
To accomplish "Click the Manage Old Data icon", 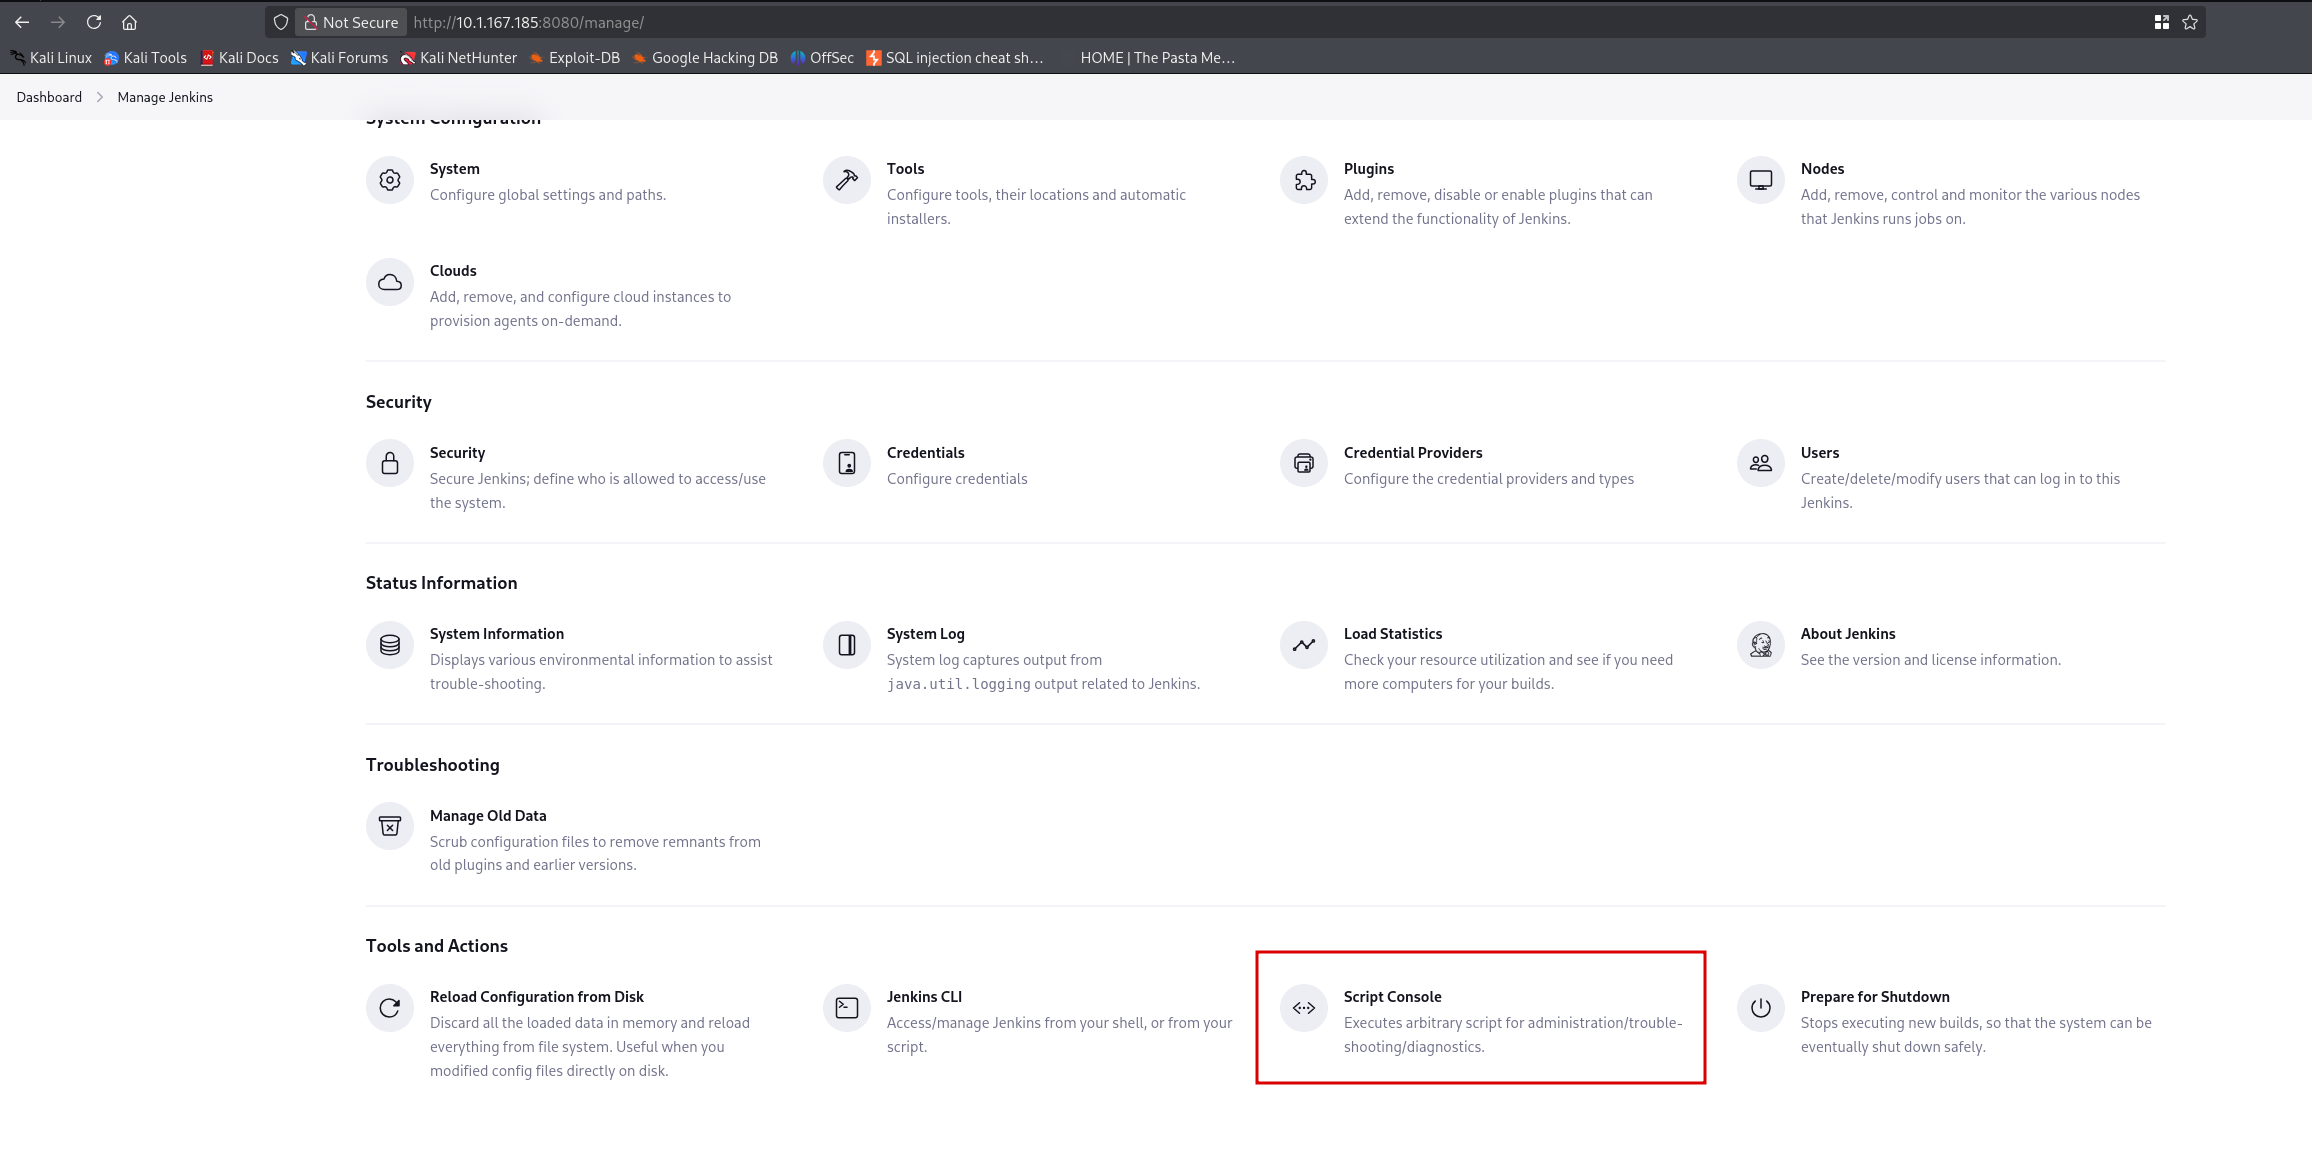I will [390, 827].
